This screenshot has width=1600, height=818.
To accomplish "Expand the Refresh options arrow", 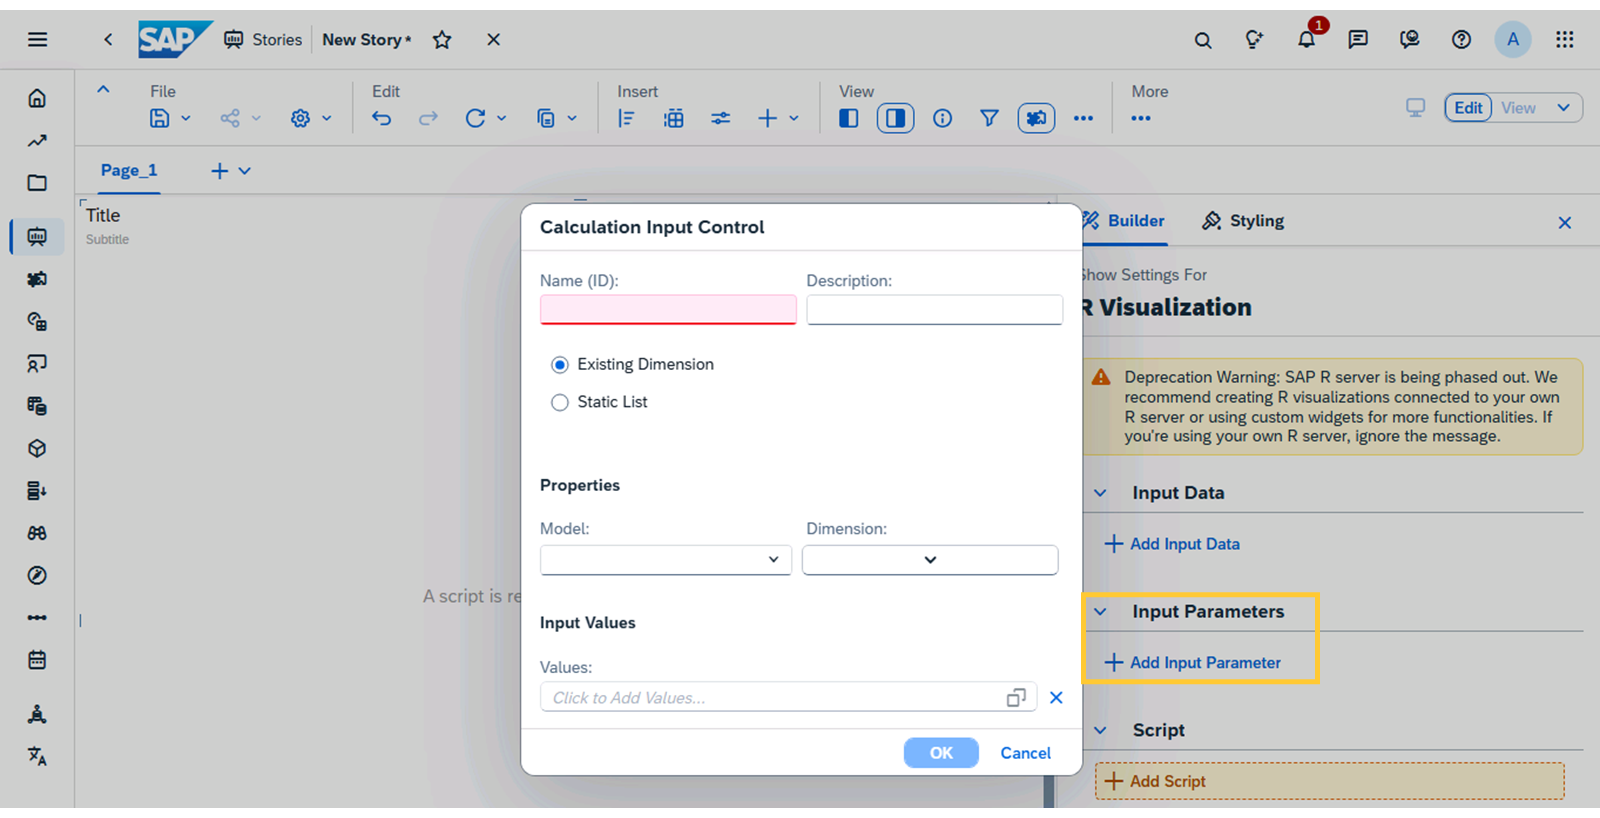I will click(502, 118).
